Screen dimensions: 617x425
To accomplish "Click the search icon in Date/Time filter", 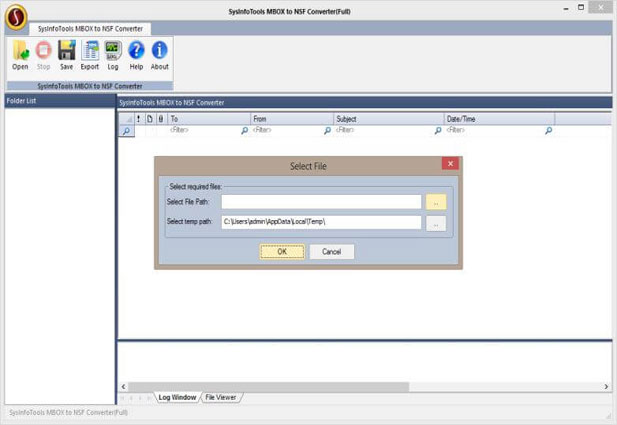I will click(549, 131).
